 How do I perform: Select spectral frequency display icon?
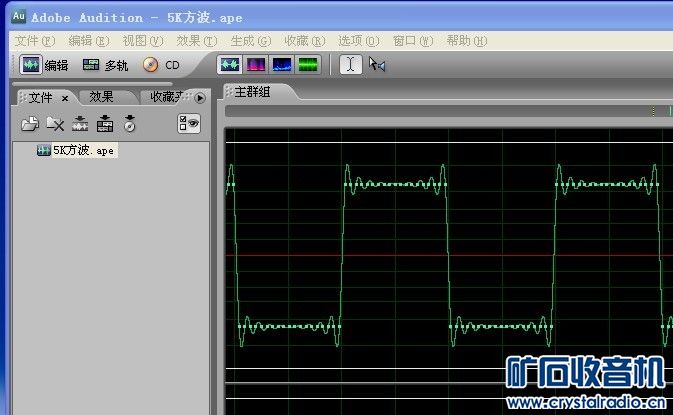256,65
